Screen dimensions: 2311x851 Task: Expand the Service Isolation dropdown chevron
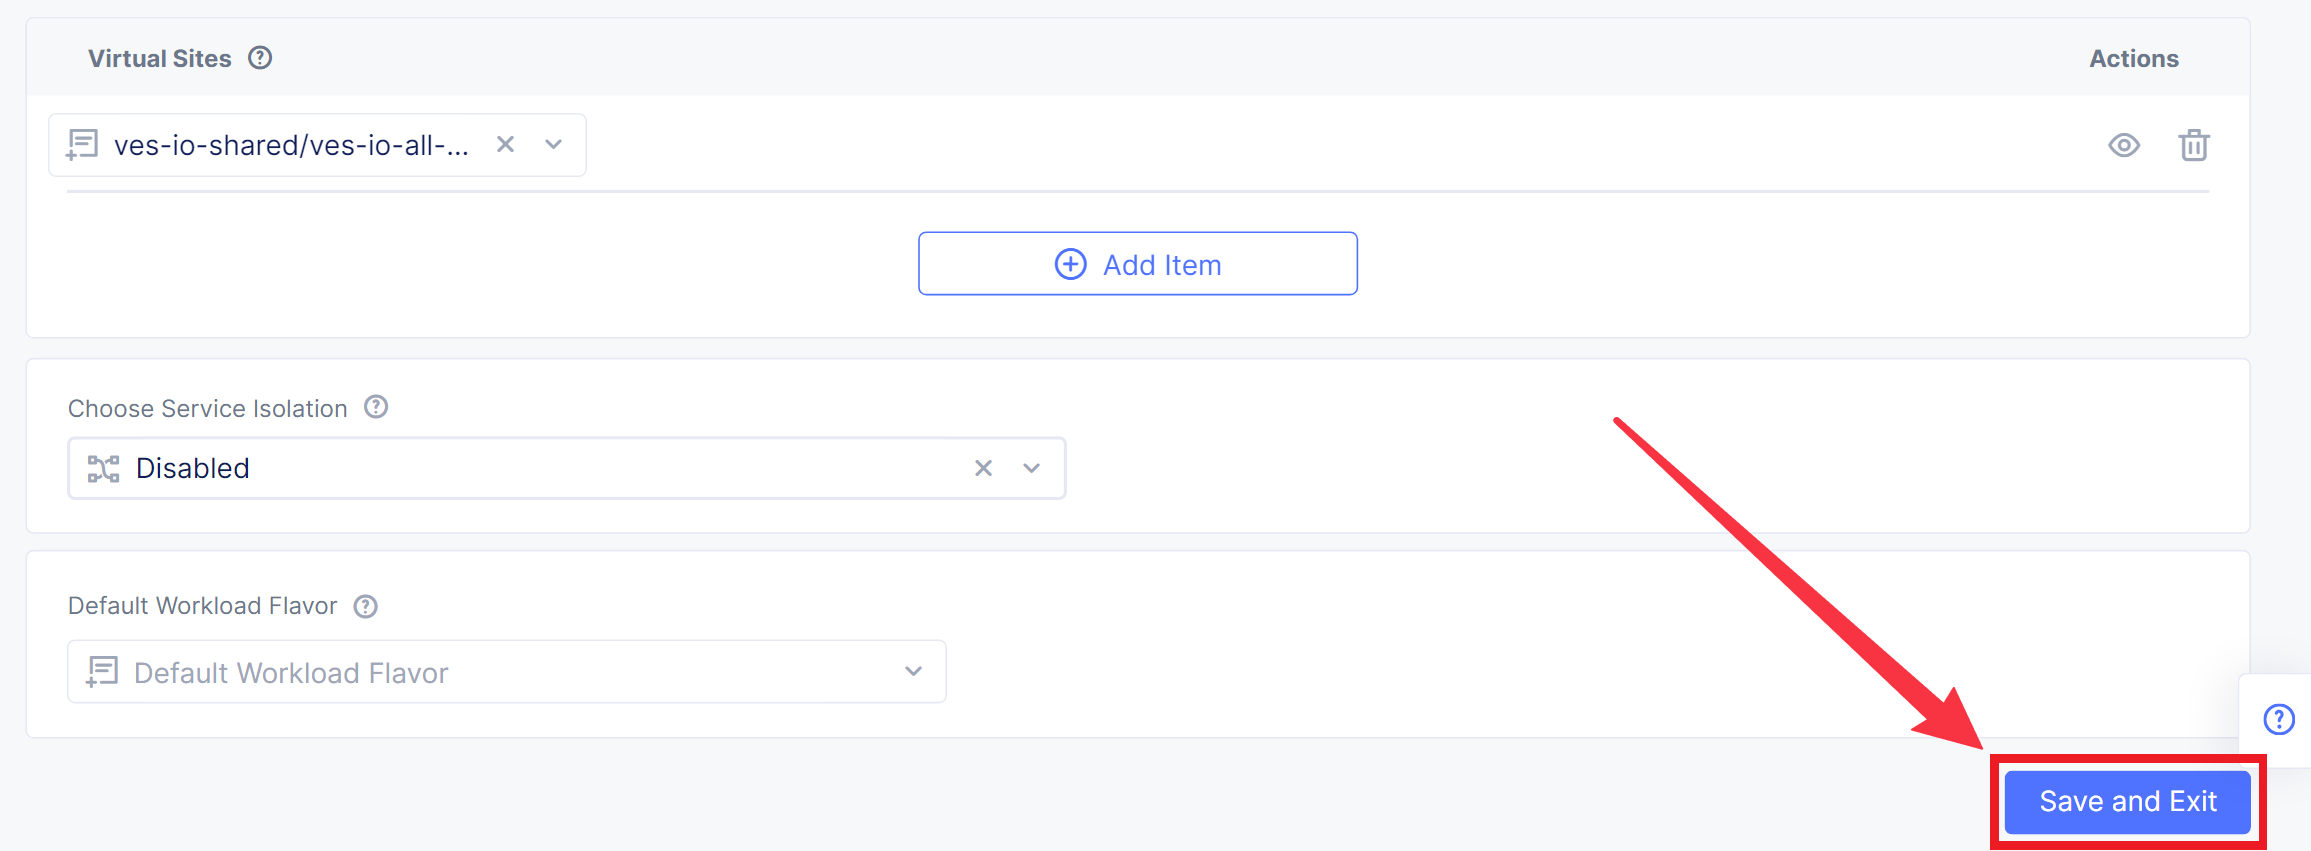coord(1031,468)
